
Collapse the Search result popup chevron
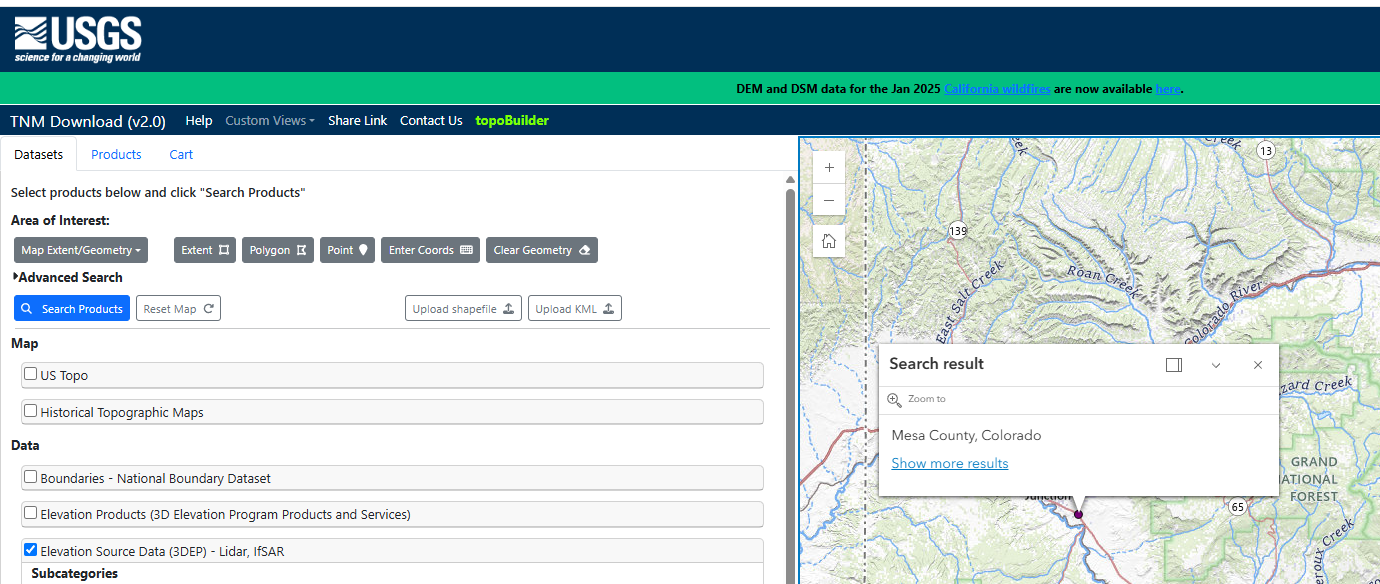[x=1216, y=365]
